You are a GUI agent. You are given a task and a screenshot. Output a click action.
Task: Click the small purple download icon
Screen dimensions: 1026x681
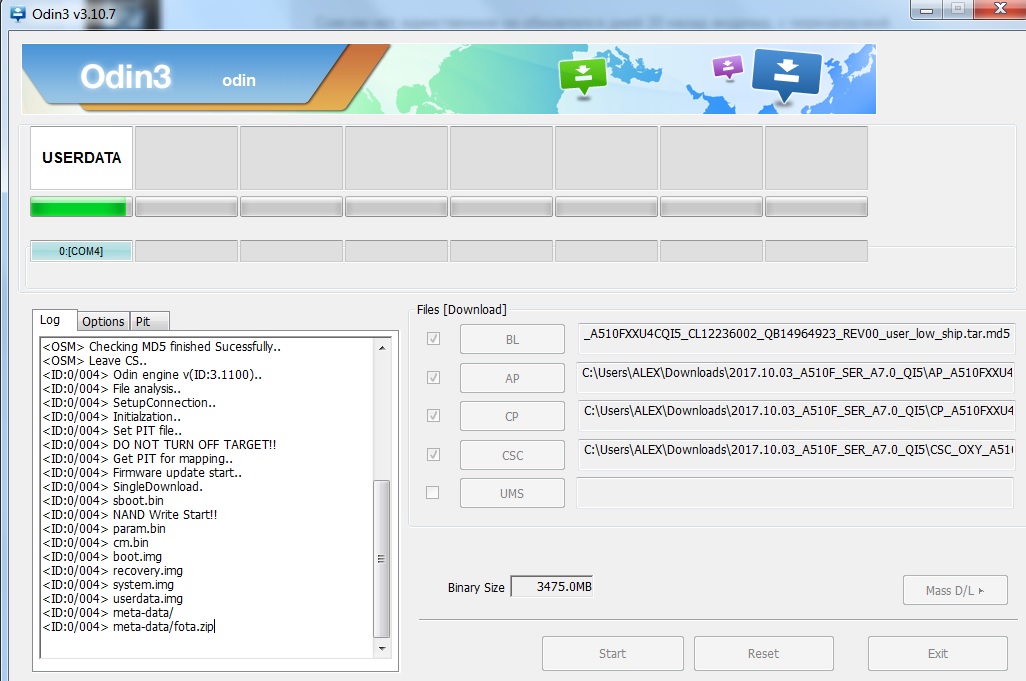728,68
